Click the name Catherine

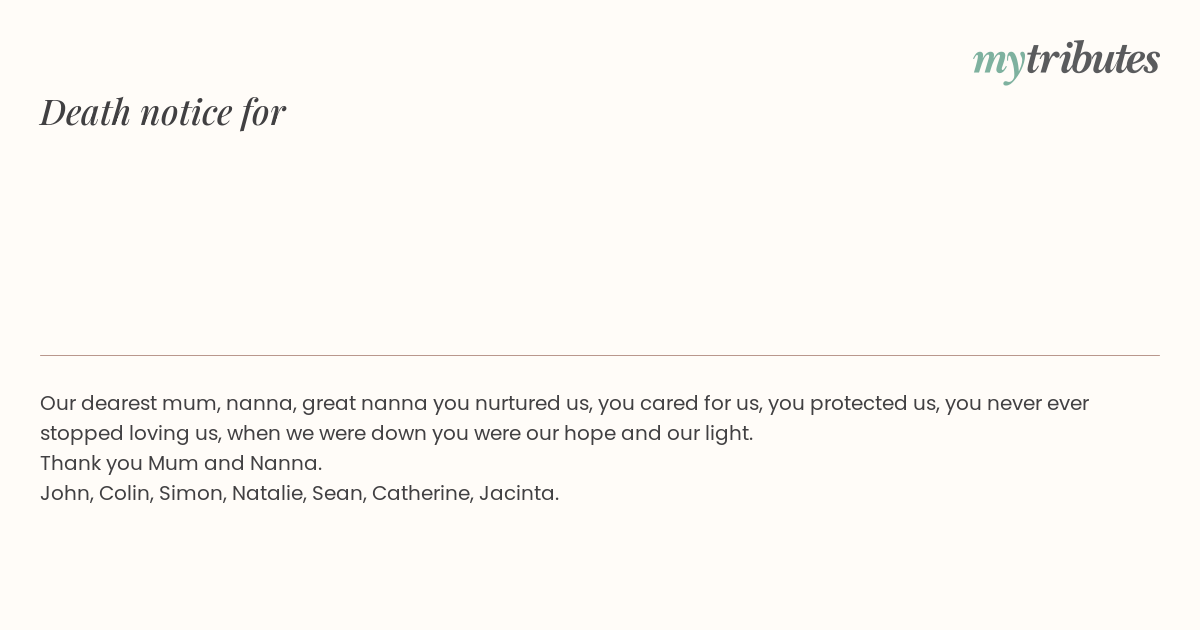(x=420, y=493)
